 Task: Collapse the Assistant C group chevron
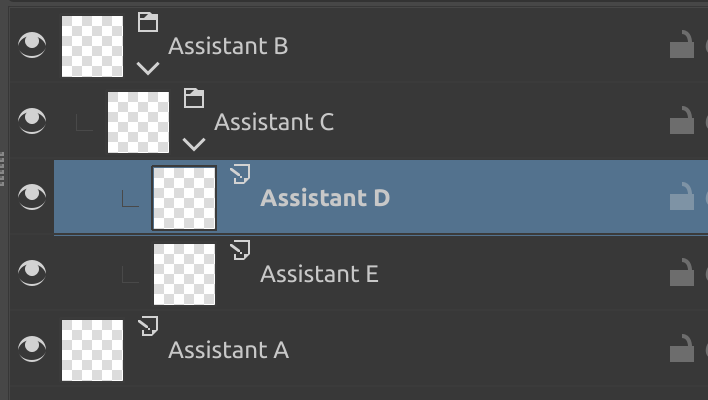point(194,144)
